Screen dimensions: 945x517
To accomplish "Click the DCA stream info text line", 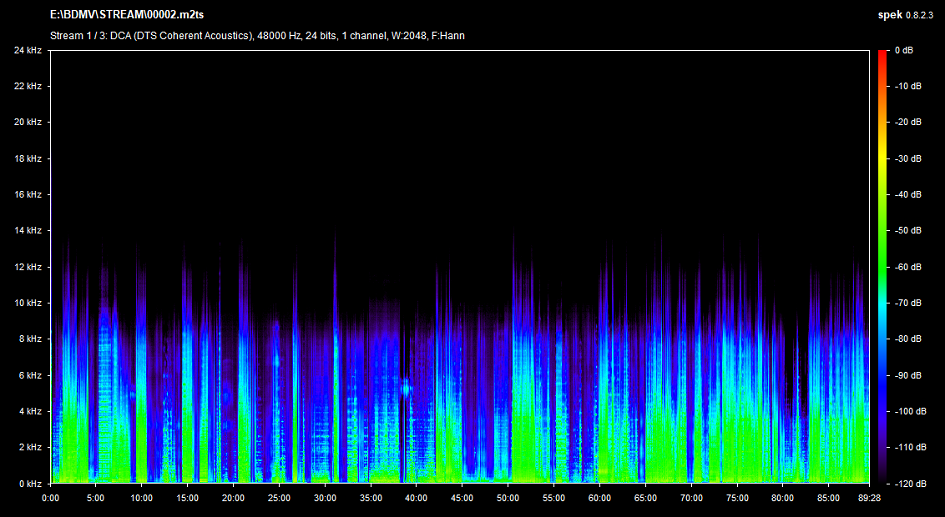I will point(256,36).
